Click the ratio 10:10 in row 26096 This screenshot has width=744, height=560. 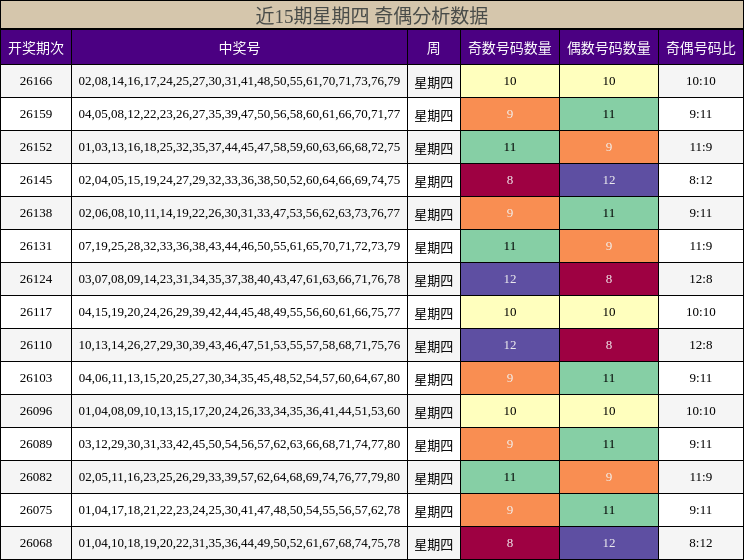(701, 411)
